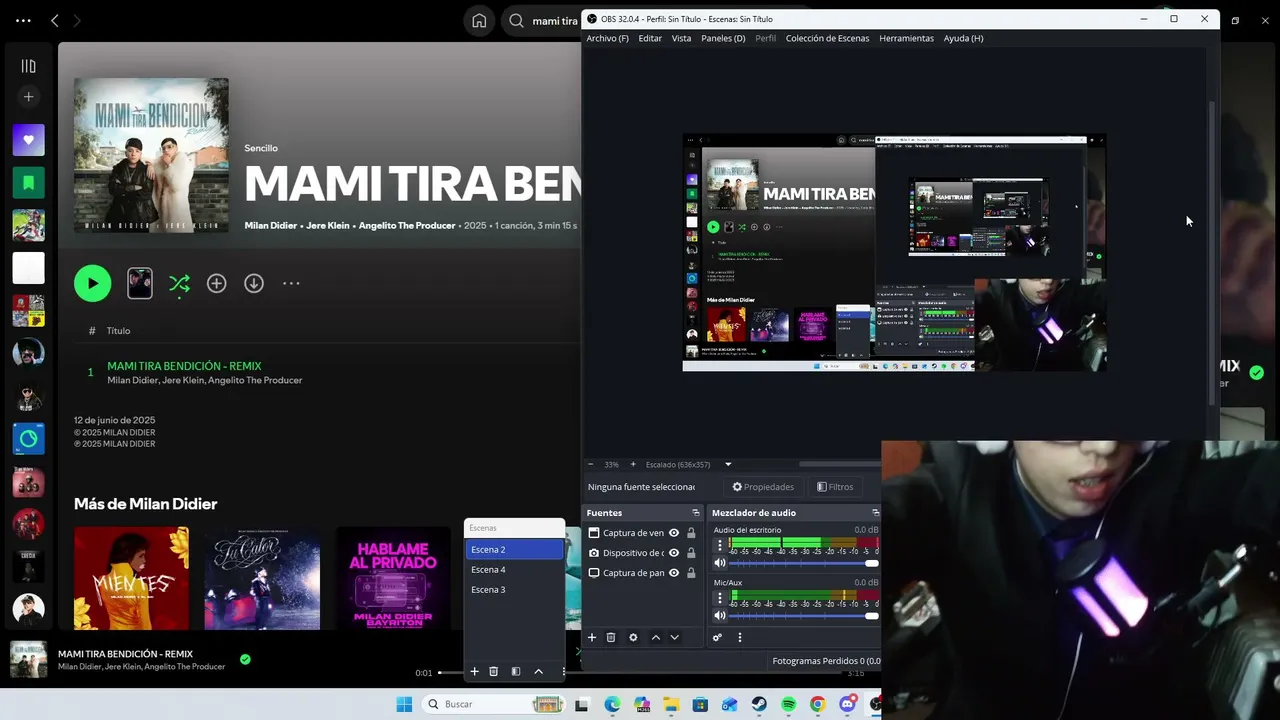
Task: Mute the Mic/Aux channel
Action: pos(719,616)
